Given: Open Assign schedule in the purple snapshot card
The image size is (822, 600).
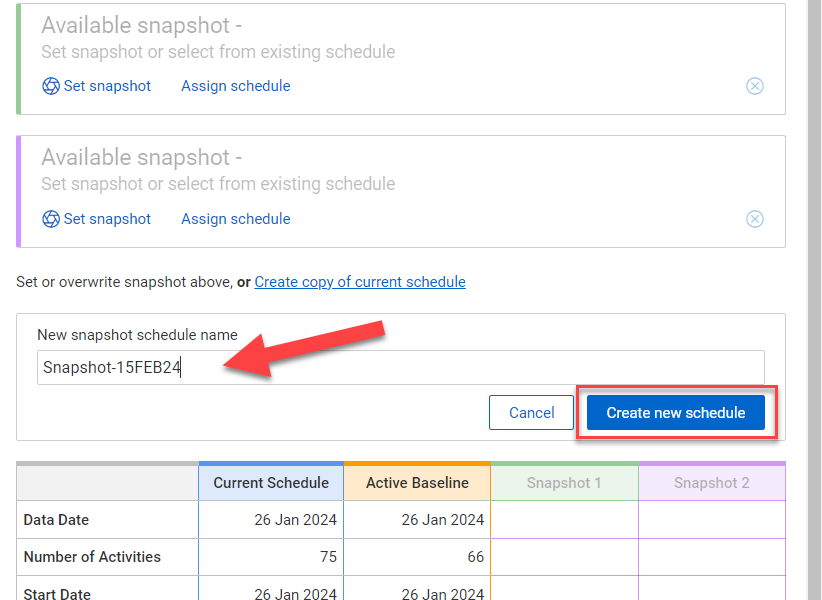Looking at the screenshot, I should click(x=235, y=219).
